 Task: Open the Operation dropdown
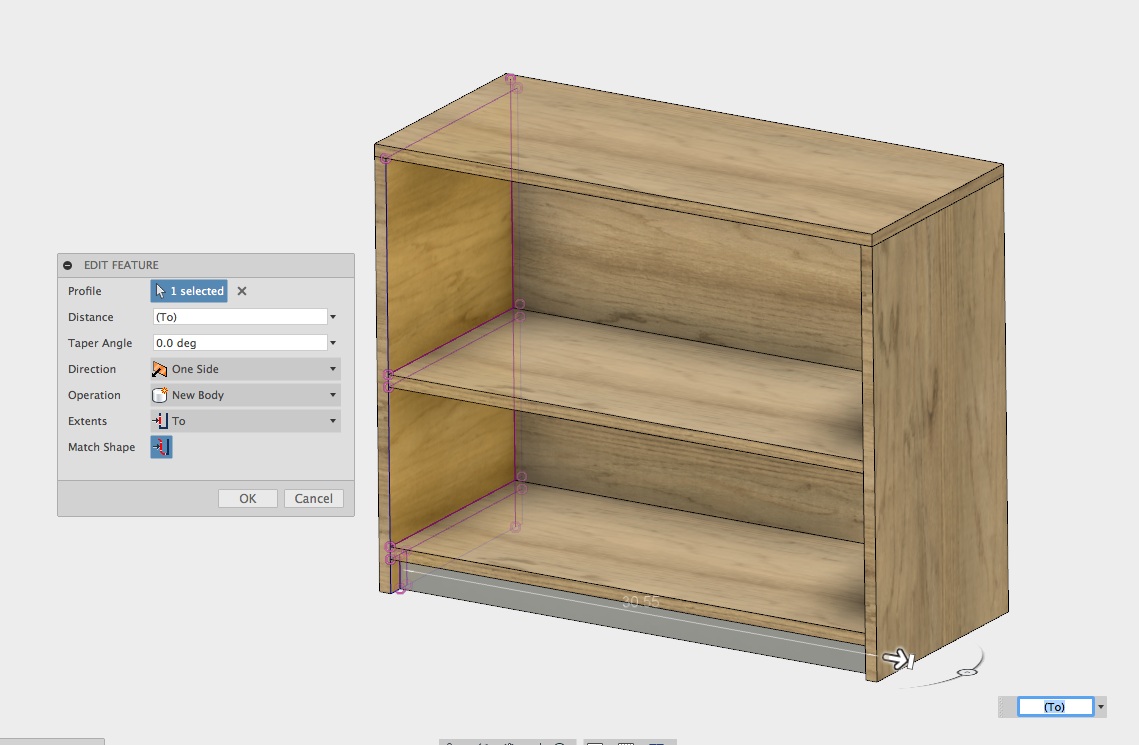click(x=332, y=395)
